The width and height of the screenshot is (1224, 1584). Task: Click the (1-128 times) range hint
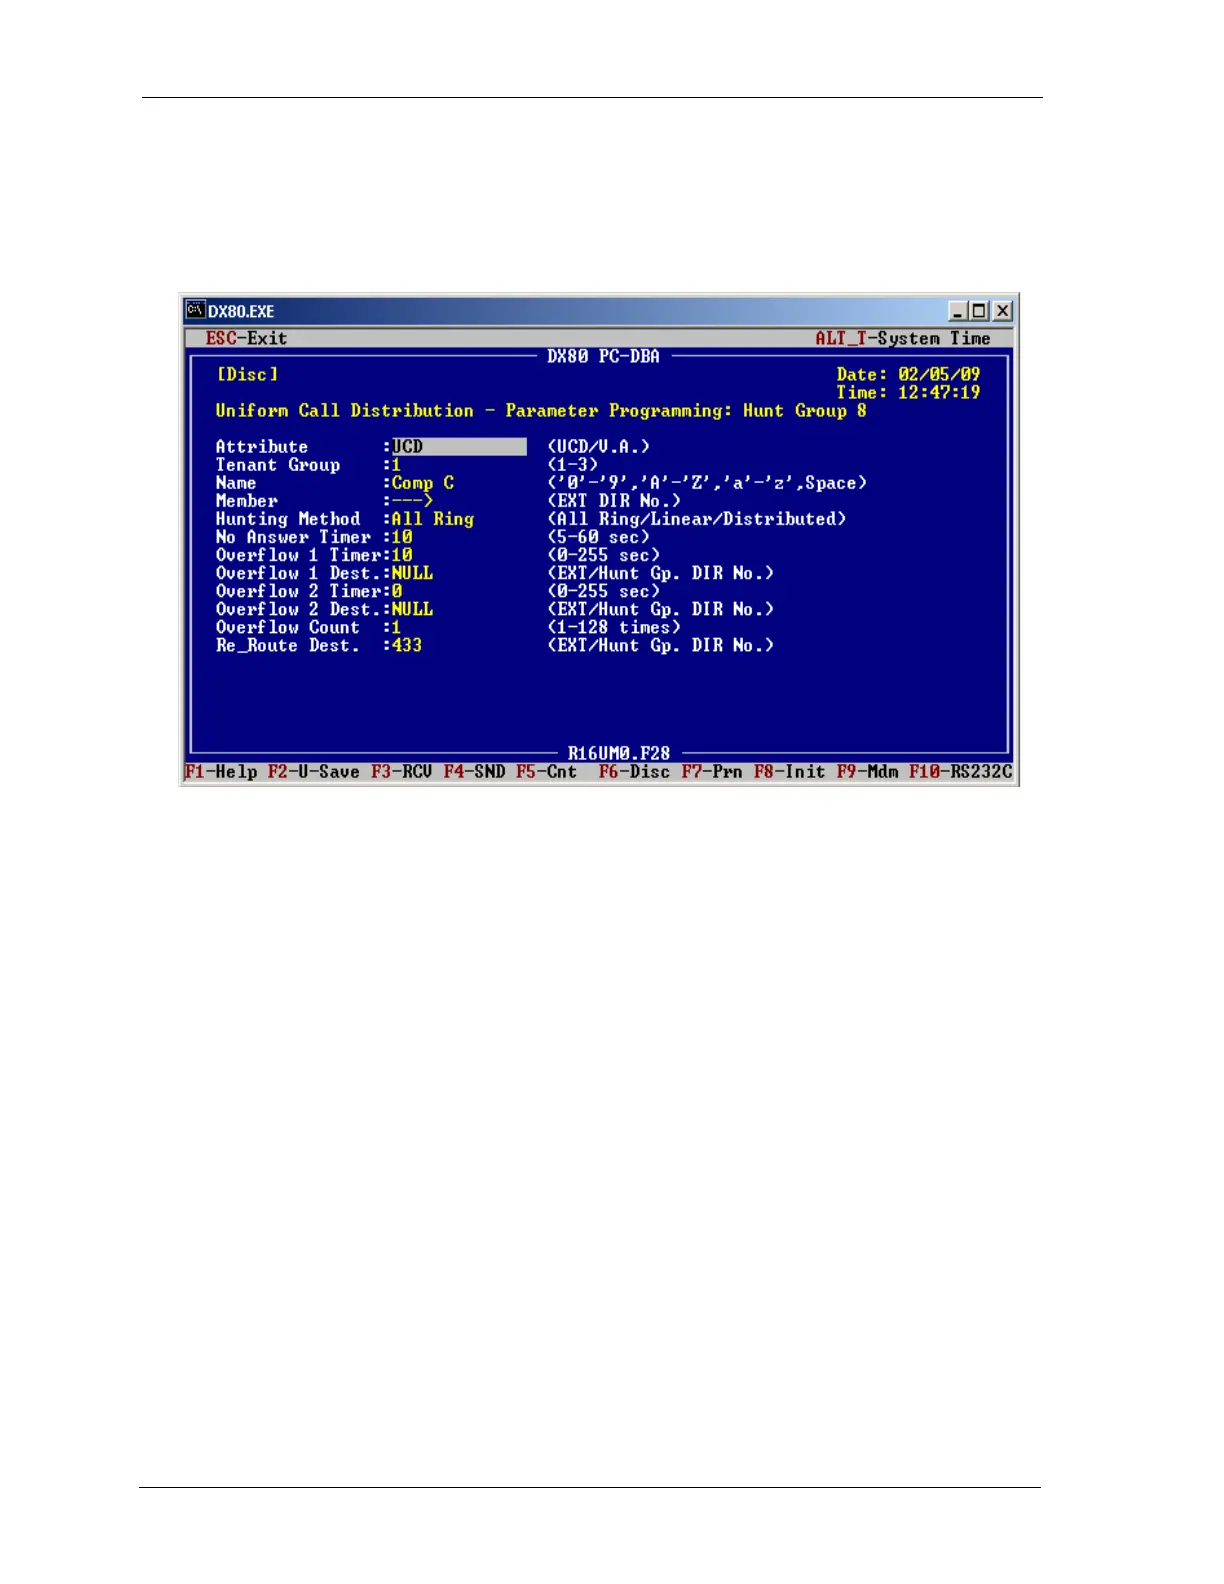tap(614, 627)
